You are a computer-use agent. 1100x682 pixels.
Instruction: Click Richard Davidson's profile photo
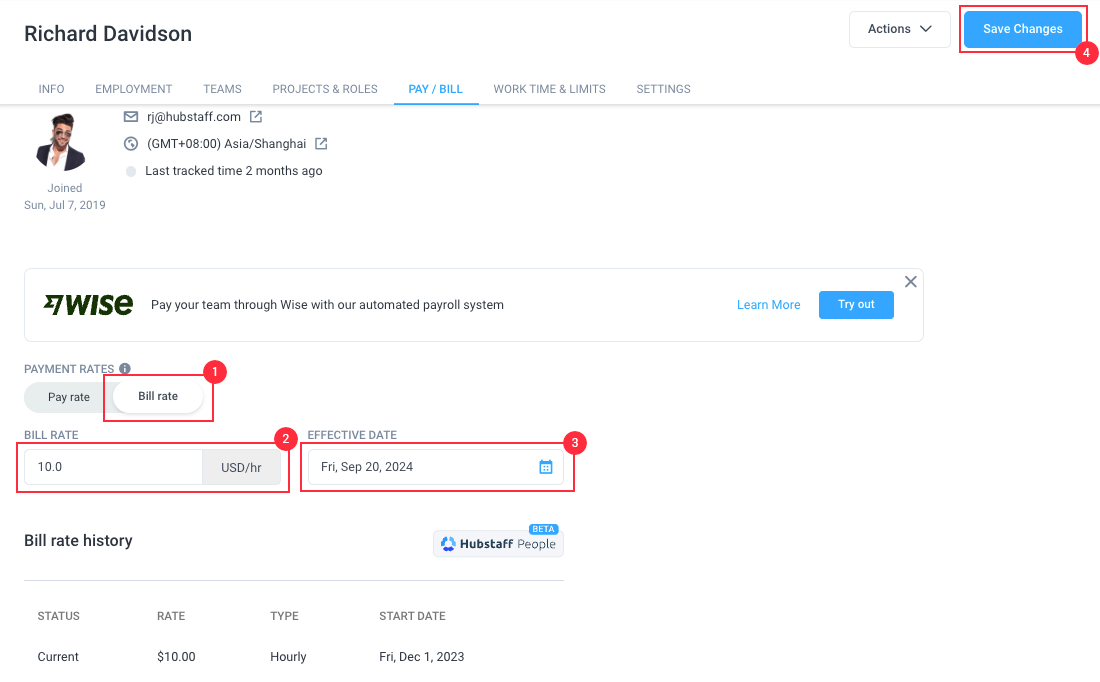click(61, 142)
